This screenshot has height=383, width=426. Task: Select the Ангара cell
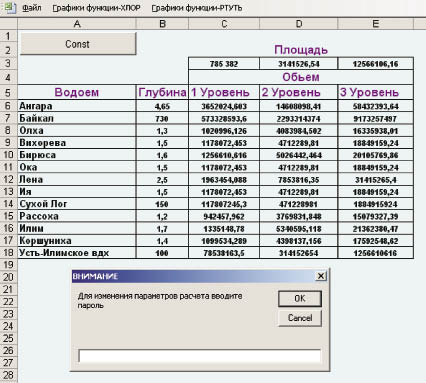[77, 106]
